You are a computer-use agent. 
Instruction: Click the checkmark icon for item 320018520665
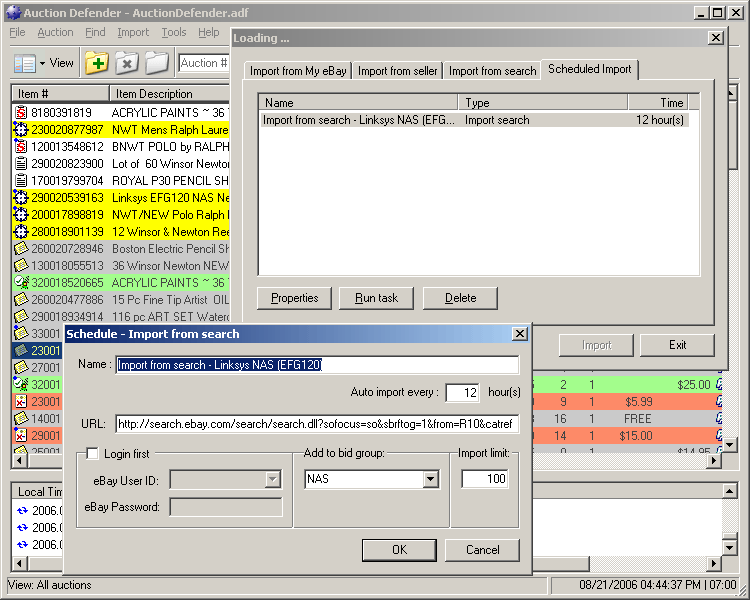(20, 283)
